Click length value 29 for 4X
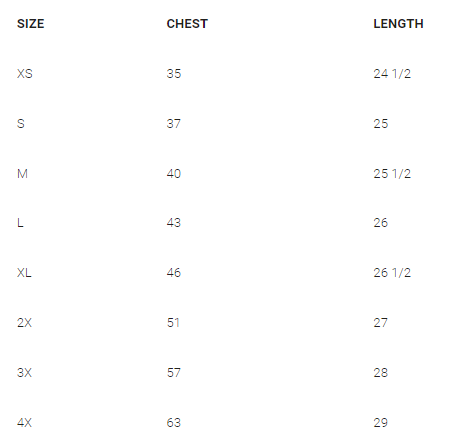456x448 pixels. (380, 423)
